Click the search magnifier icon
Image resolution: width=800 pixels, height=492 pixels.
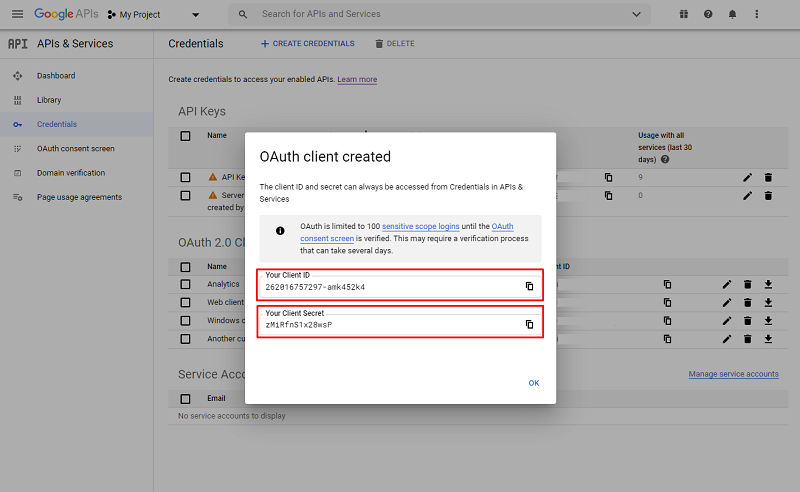click(x=243, y=14)
